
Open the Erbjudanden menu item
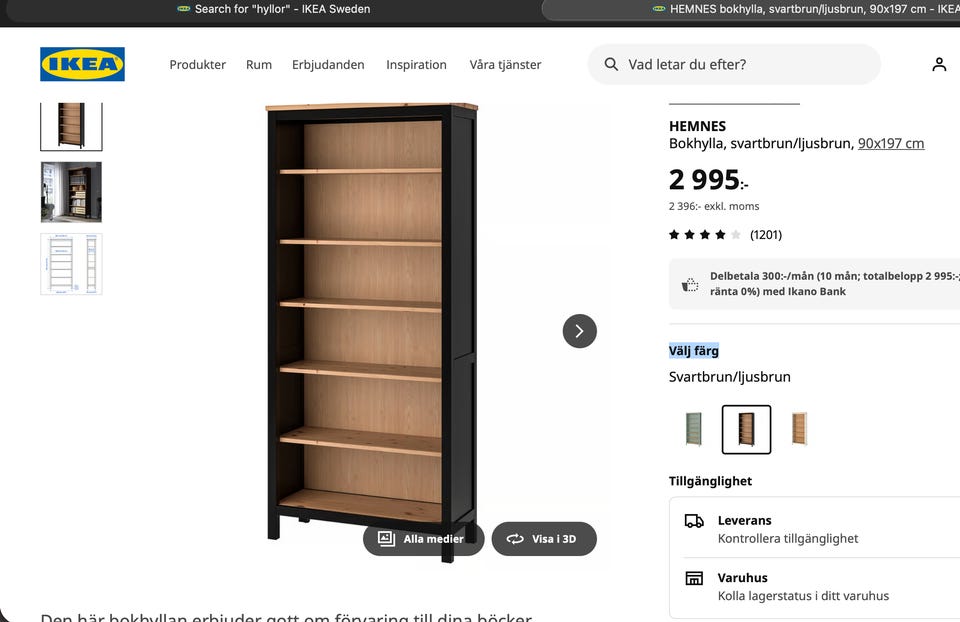(328, 64)
